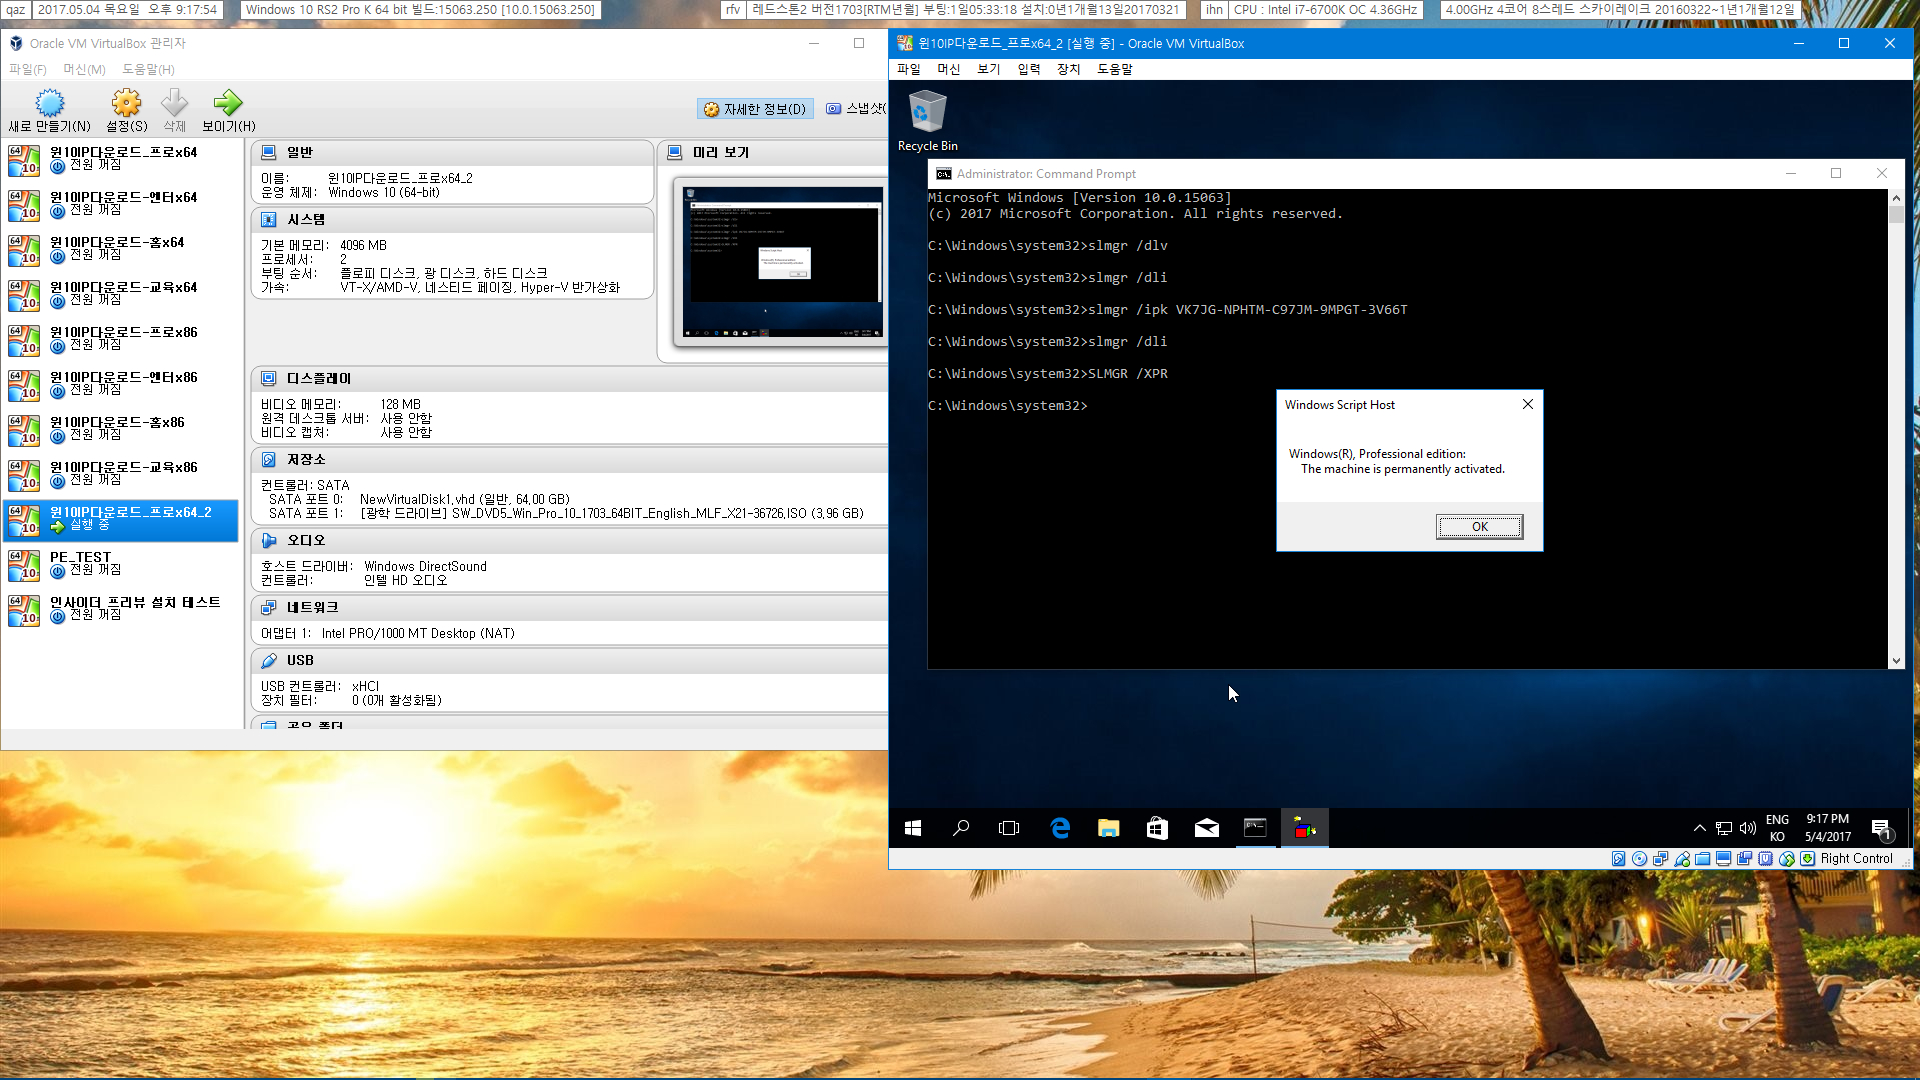Open the 보기 menu in the VM window

coord(988,70)
